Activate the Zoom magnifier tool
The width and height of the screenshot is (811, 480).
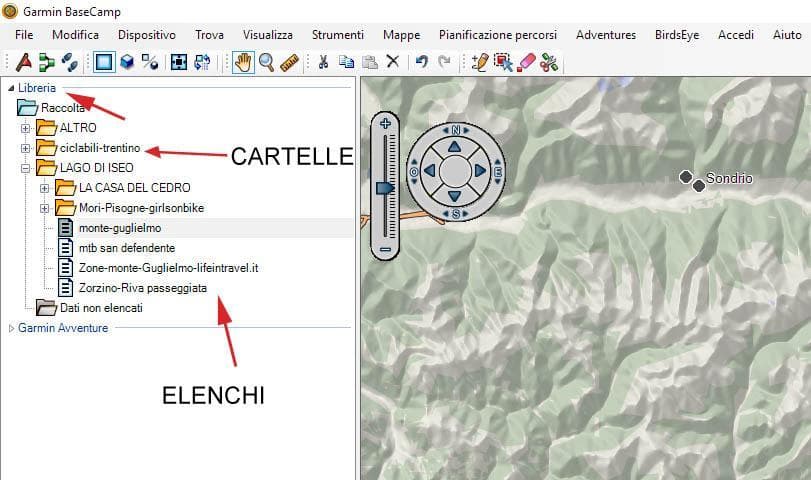[x=266, y=63]
